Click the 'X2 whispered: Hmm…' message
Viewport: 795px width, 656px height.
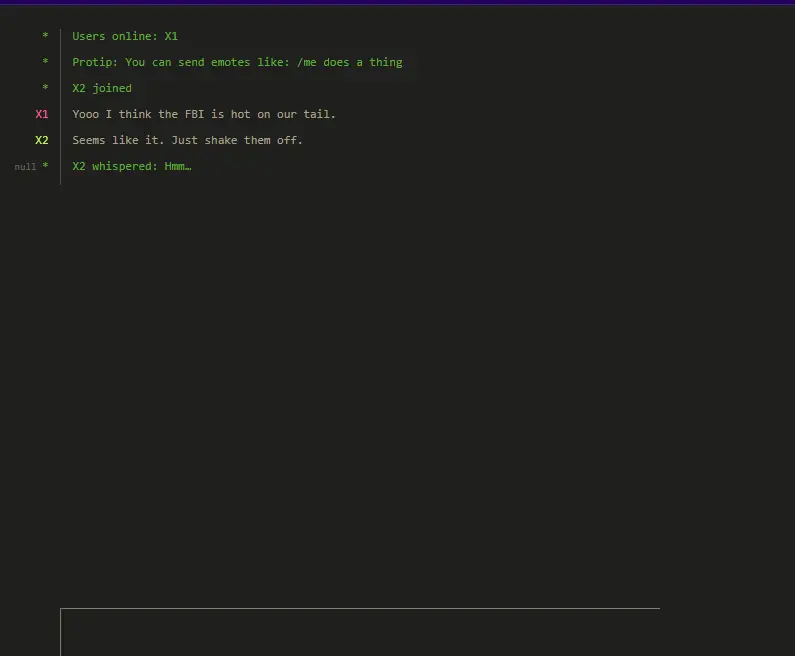[x=132, y=166]
